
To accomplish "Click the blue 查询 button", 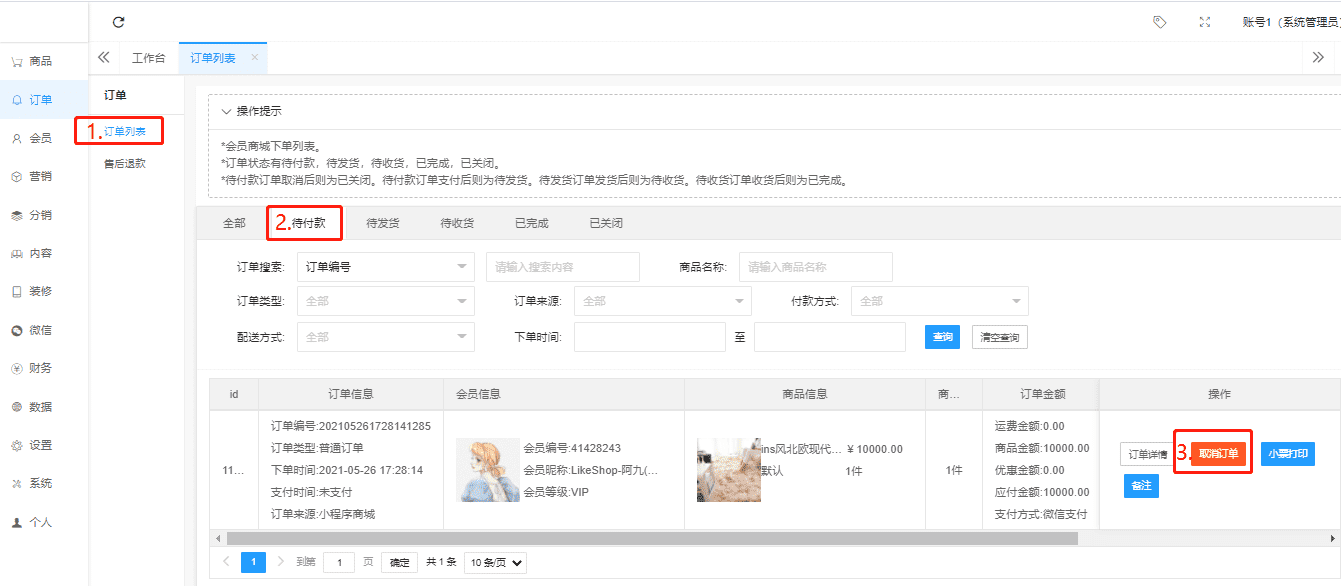I will pos(942,337).
